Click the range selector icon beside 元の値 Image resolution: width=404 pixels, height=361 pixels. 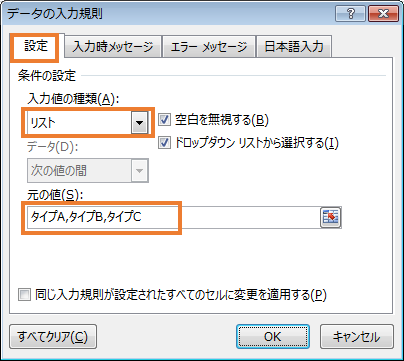(x=330, y=217)
